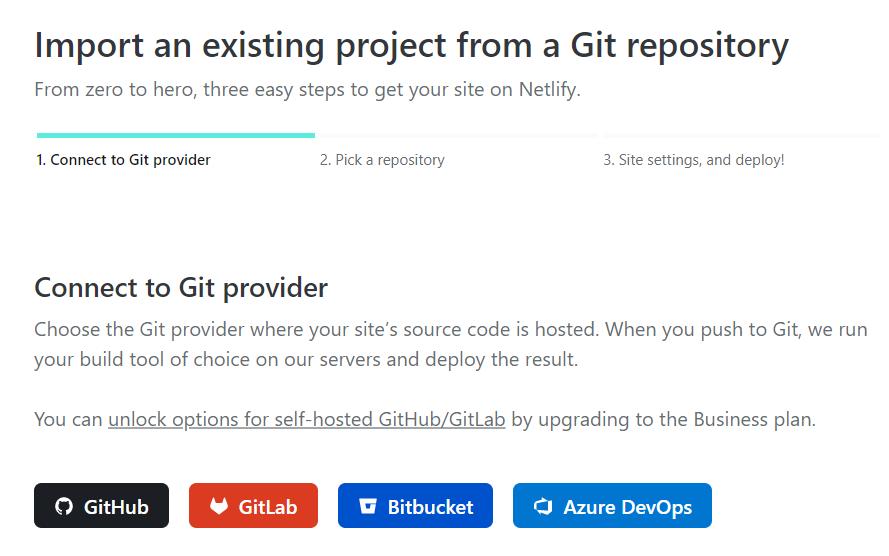Select the Bitbucket provider button text
The image size is (889, 556).
point(430,507)
